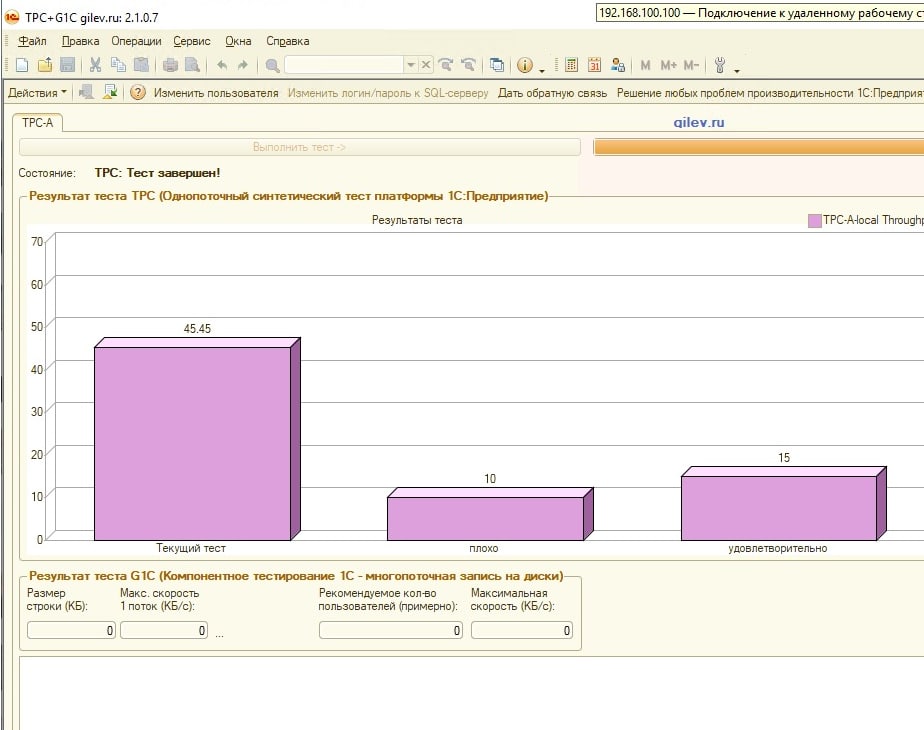
Task: Click the M memory button
Action: pyautogui.click(x=645, y=65)
